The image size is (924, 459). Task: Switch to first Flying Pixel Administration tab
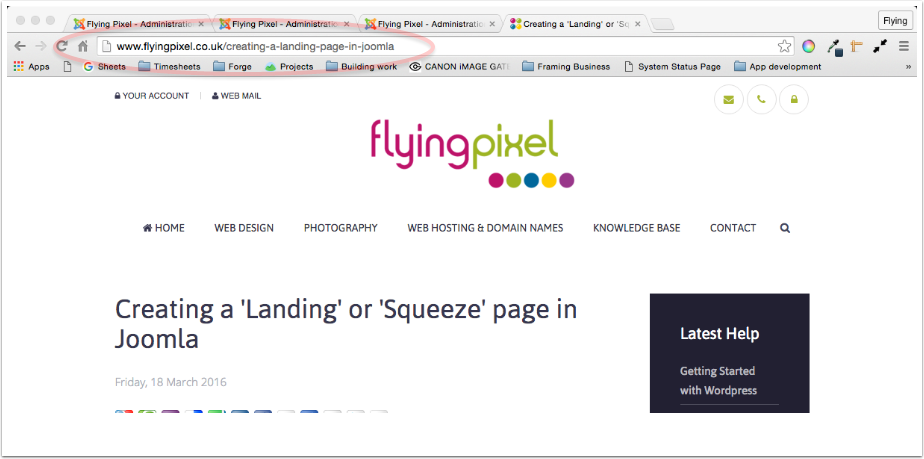tap(139, 24)
